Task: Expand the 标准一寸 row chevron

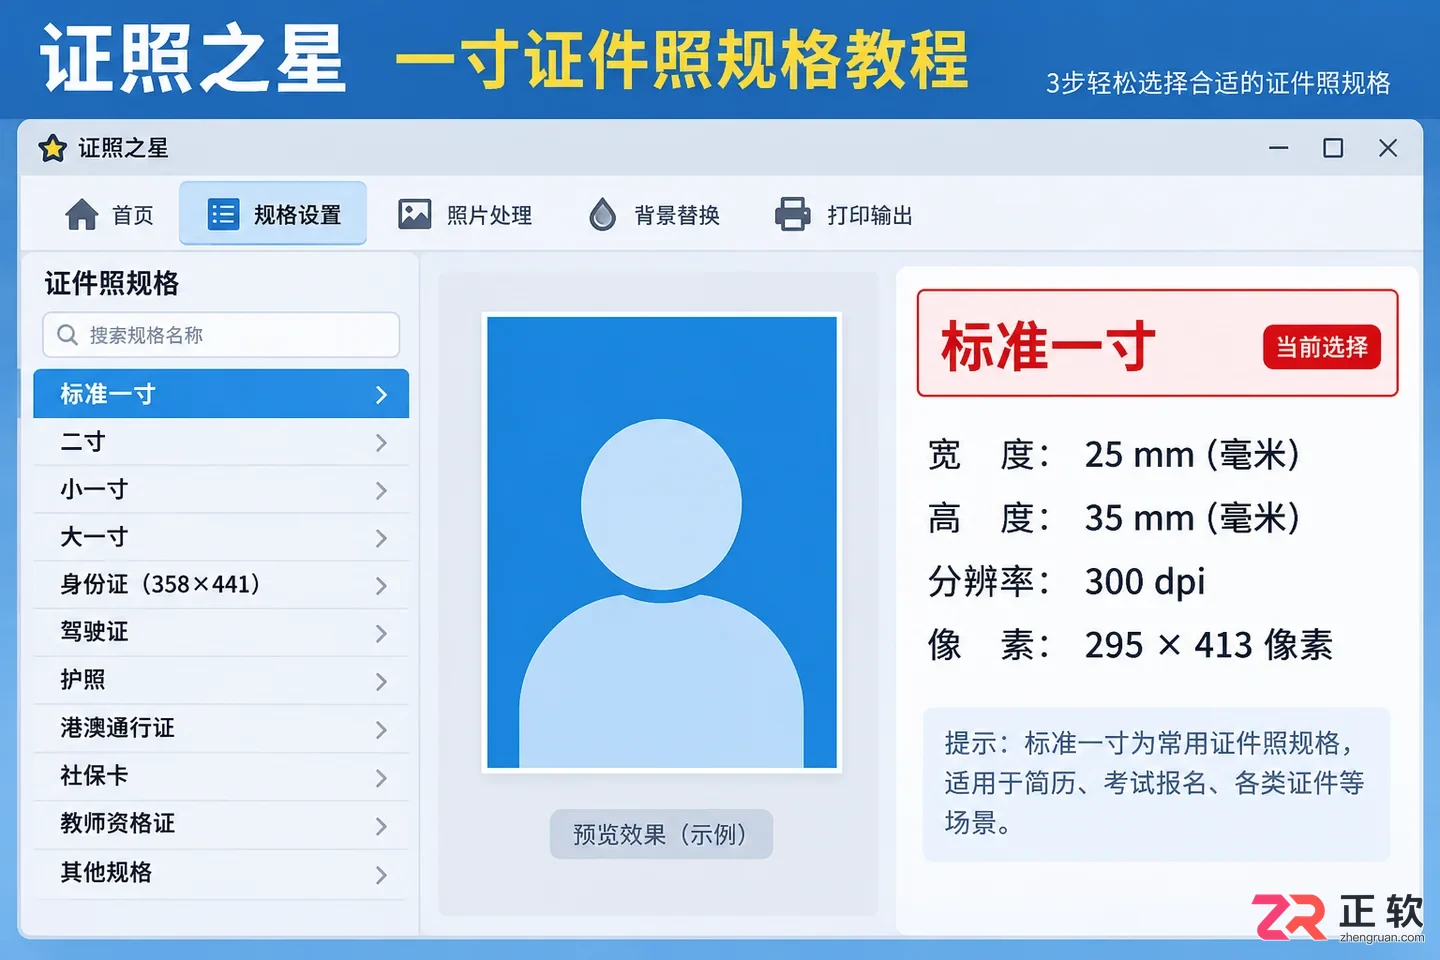Action: tap(381, 395)
